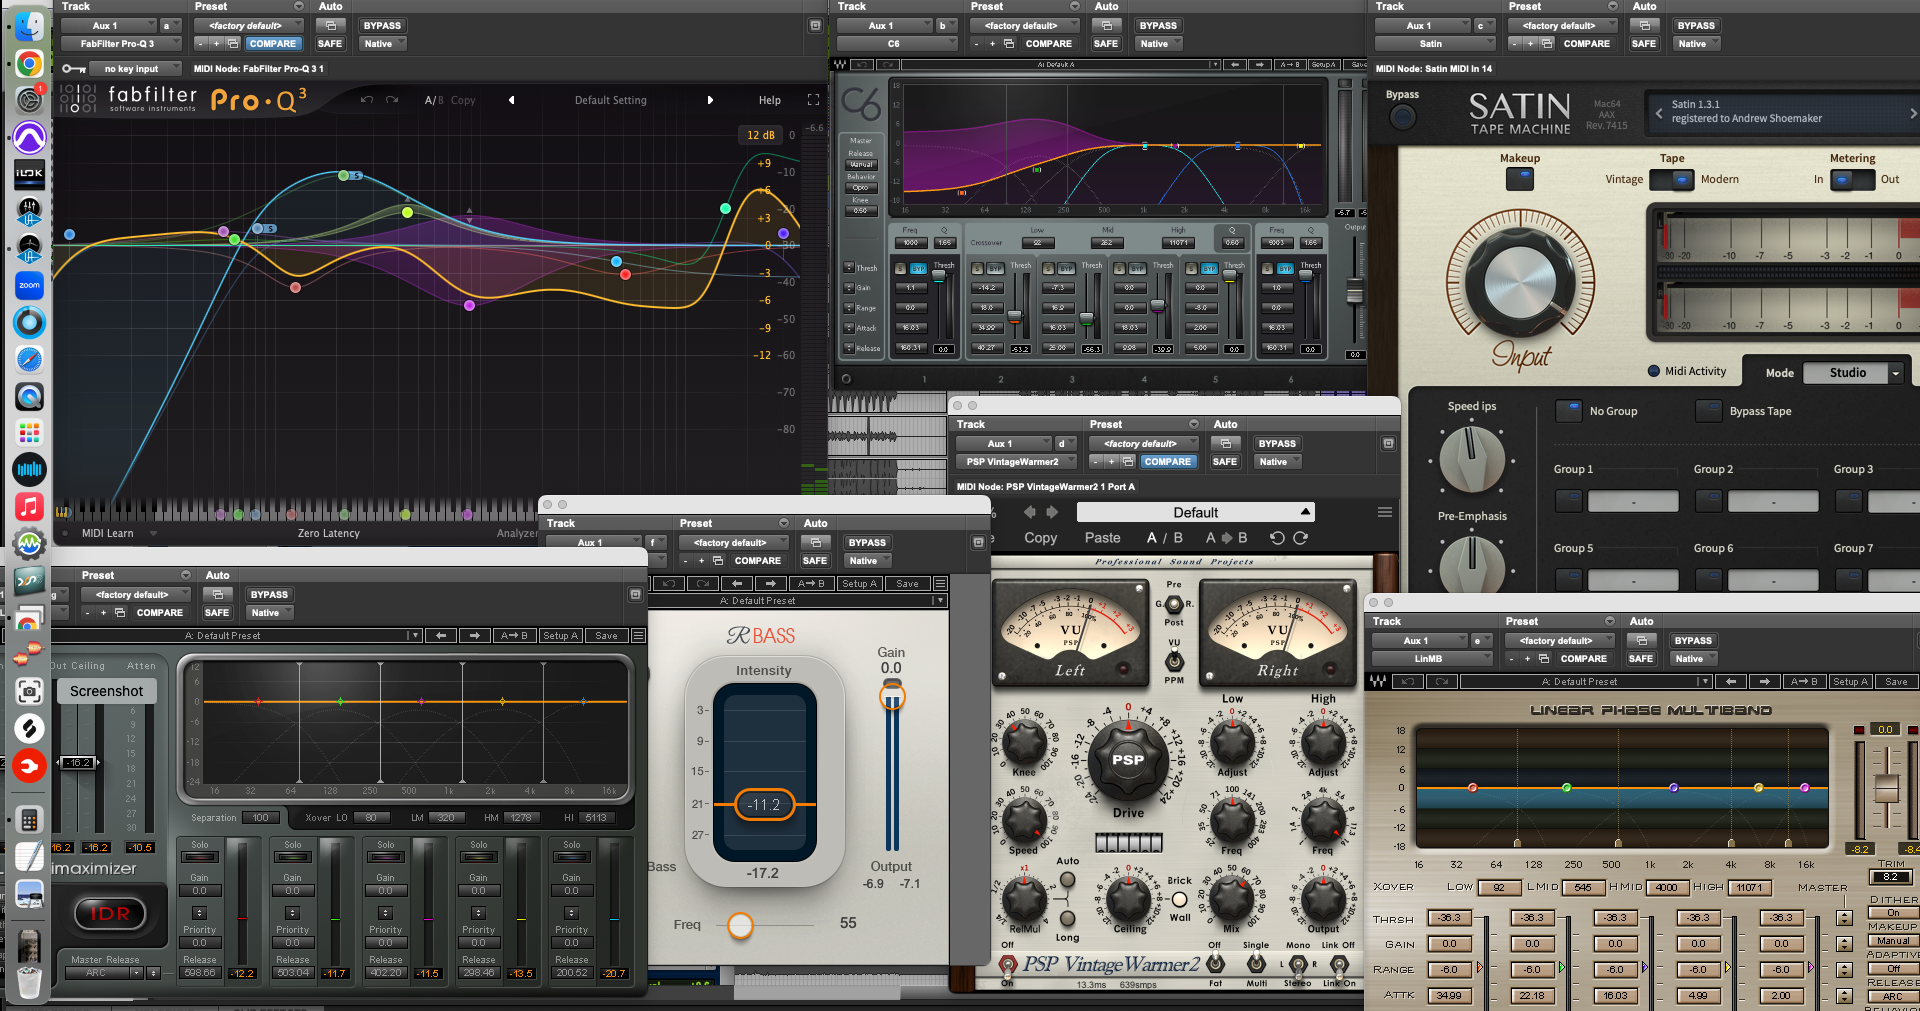
Task: Flip the Metering In/Out switch in Satin
Action: click(x=1852, y=180)
